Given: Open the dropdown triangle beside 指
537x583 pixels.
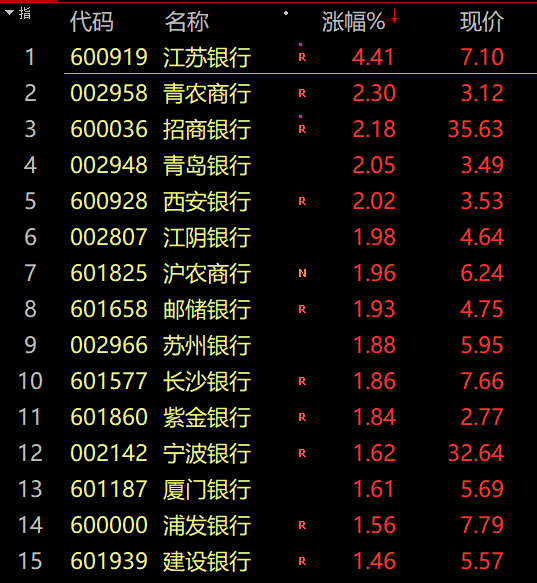Looking at the screenshot, I should [10, 13].
